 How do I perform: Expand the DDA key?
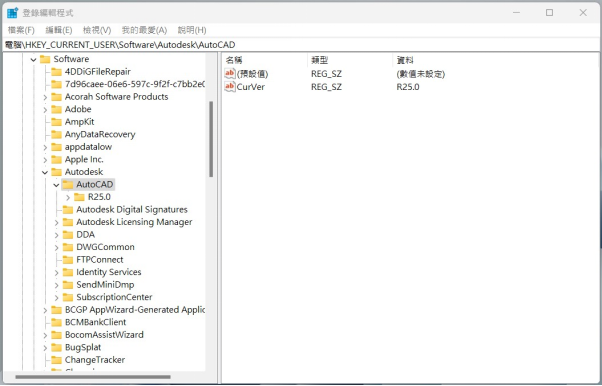56,235
